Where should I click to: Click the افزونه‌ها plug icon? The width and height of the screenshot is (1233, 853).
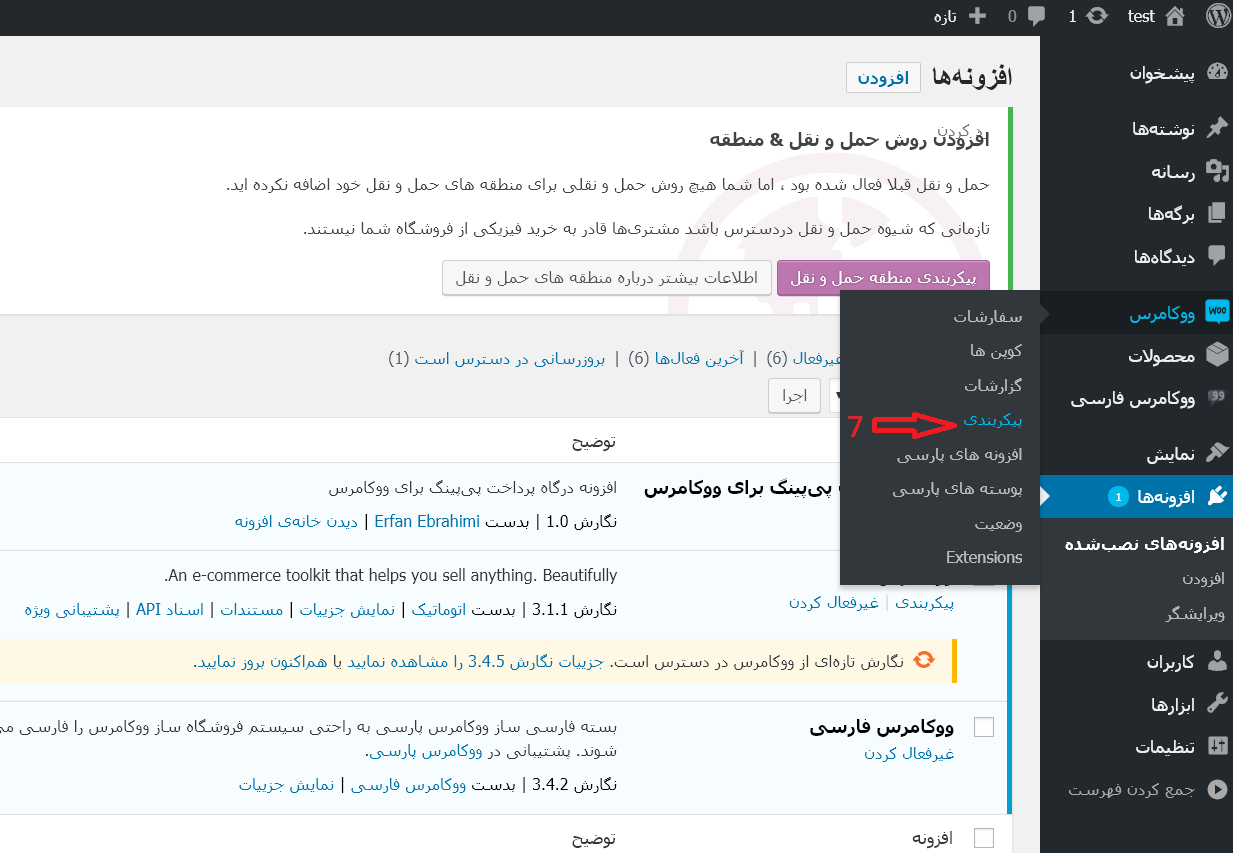point(1216,496)
